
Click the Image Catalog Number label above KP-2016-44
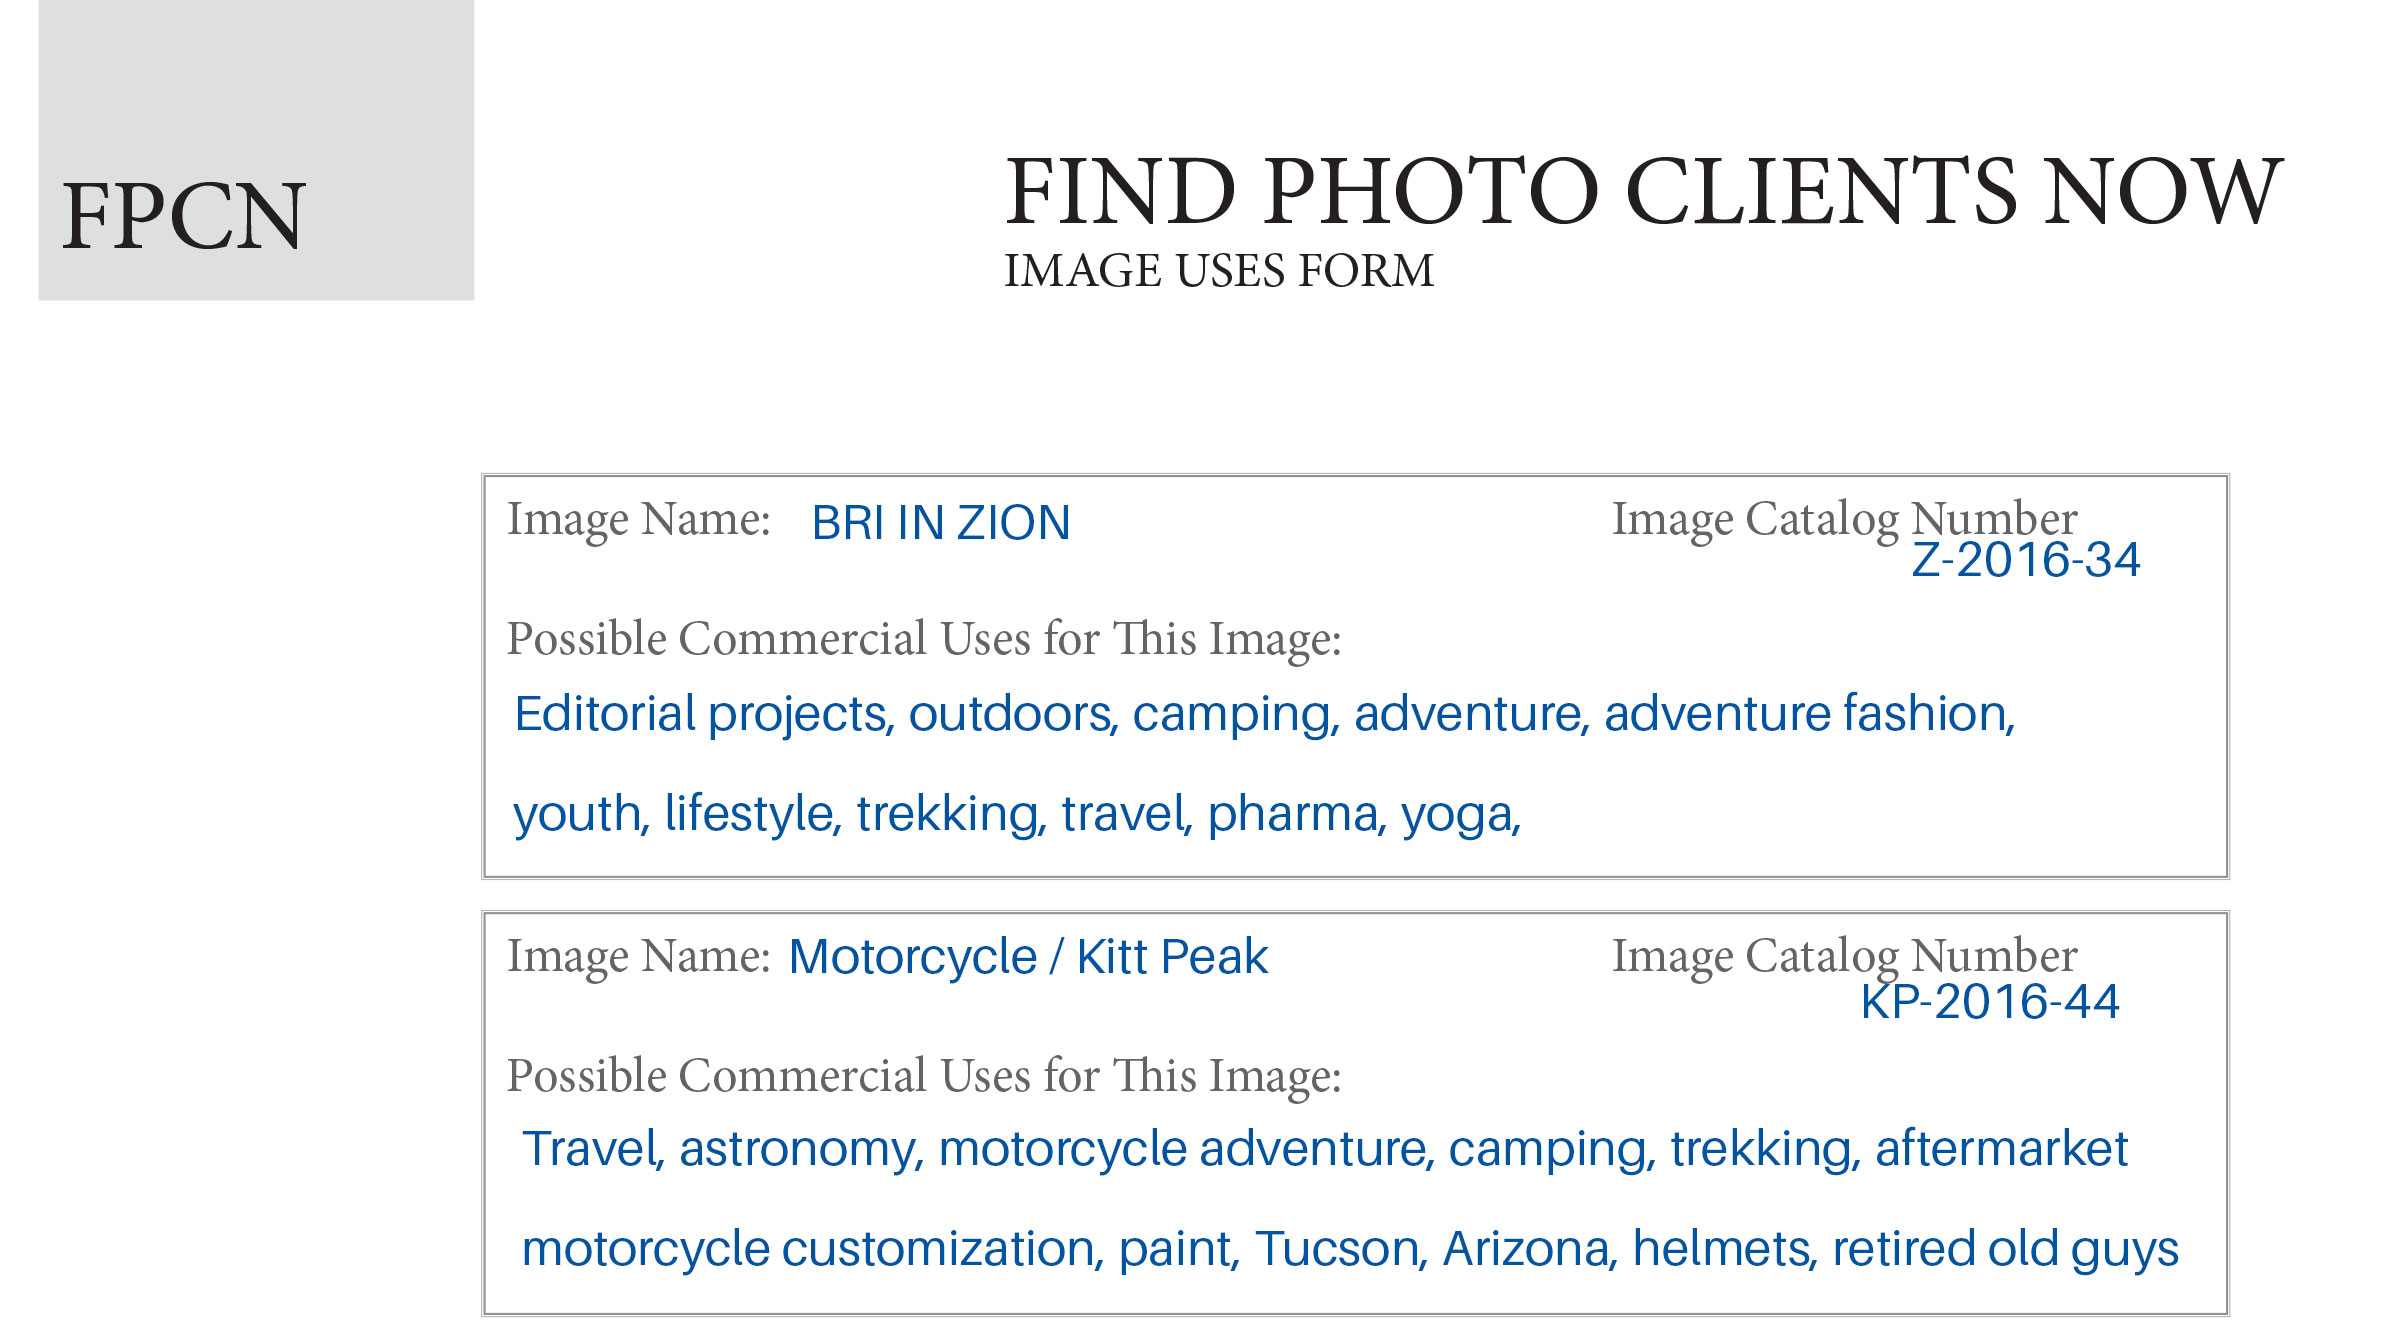point(1844,956)
